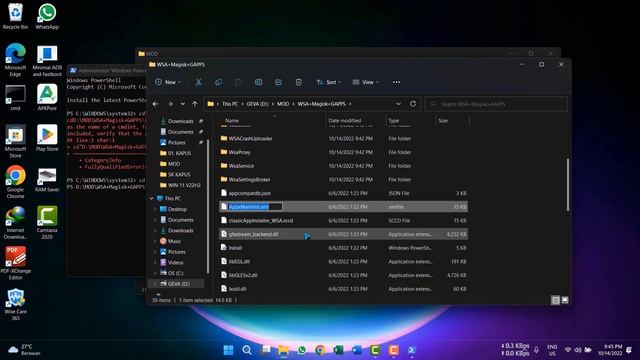
Task: Click MOD breadcrumb in address bar
Action: [x=283, y=104]
